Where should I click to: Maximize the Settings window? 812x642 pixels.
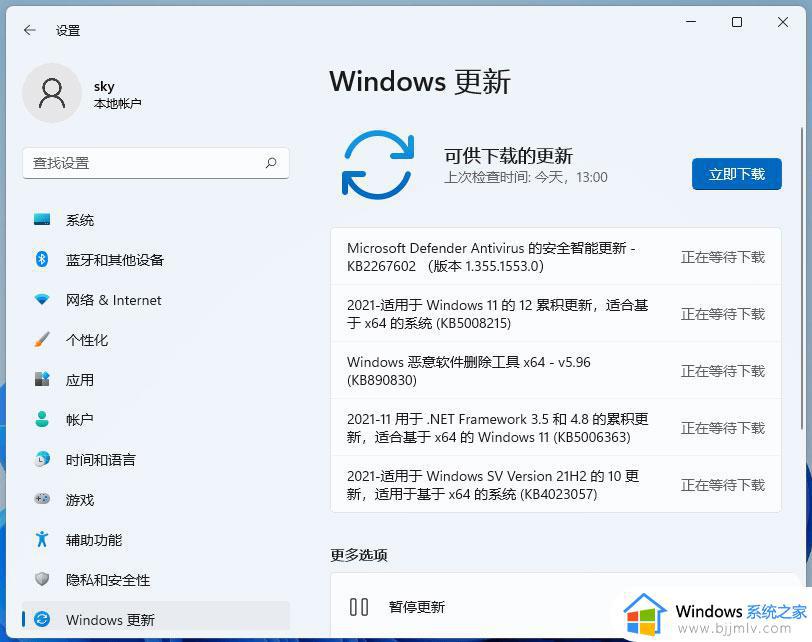pos(736,22)
